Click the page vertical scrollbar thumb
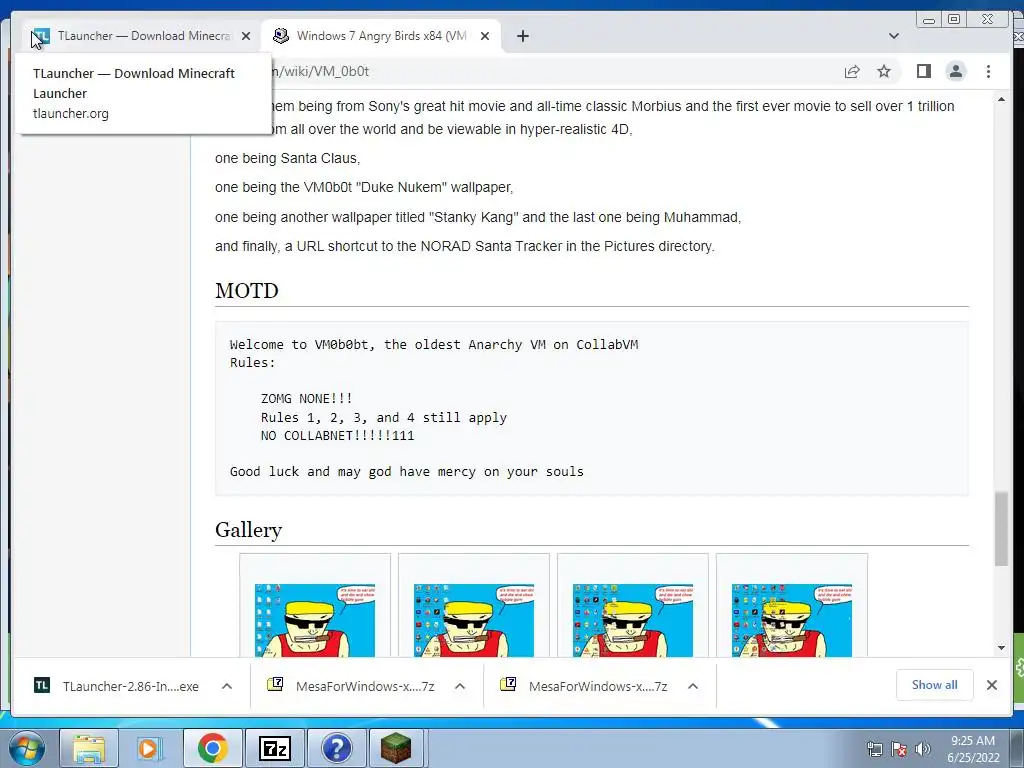 coord(1001,529)
